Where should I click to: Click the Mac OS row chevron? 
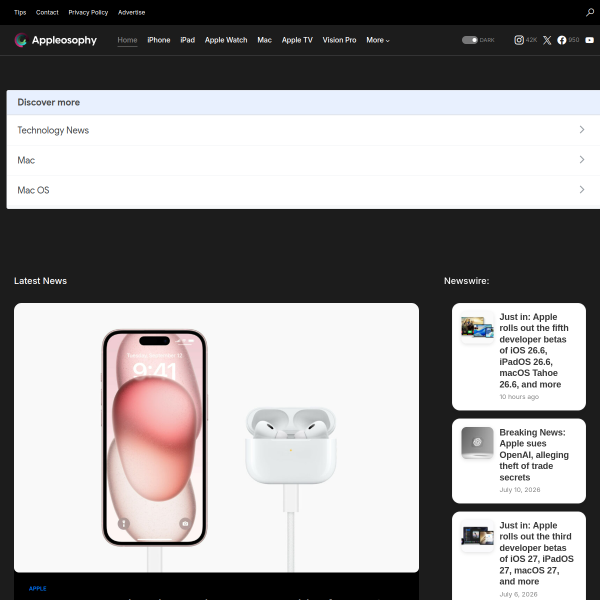tap(582, 189)
